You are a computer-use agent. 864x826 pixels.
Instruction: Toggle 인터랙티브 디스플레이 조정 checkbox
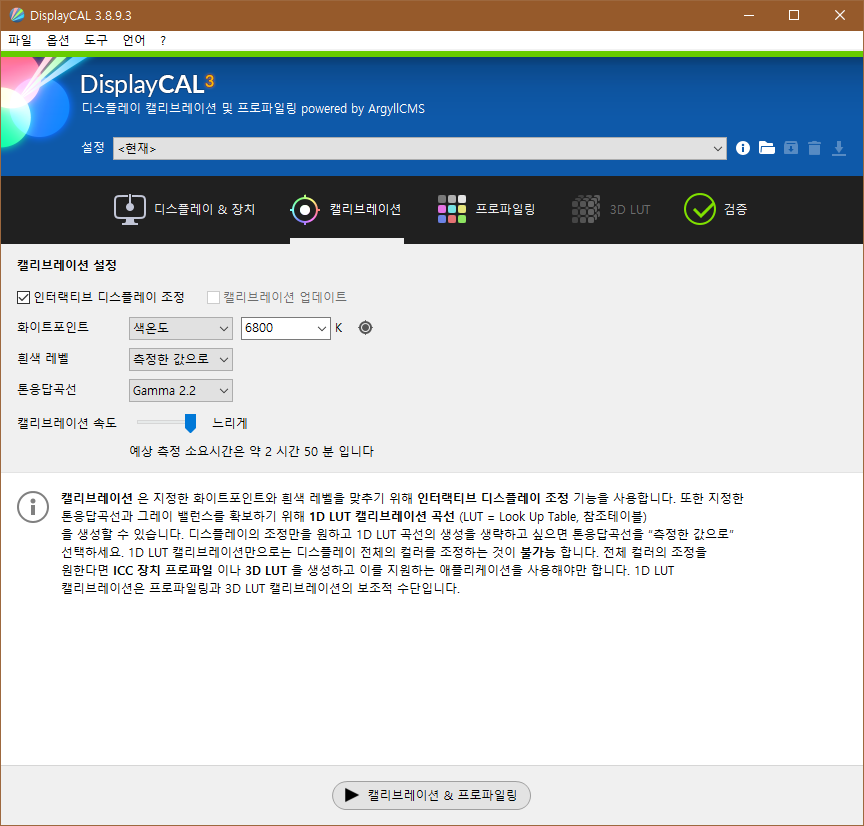[x=23, y=298]
